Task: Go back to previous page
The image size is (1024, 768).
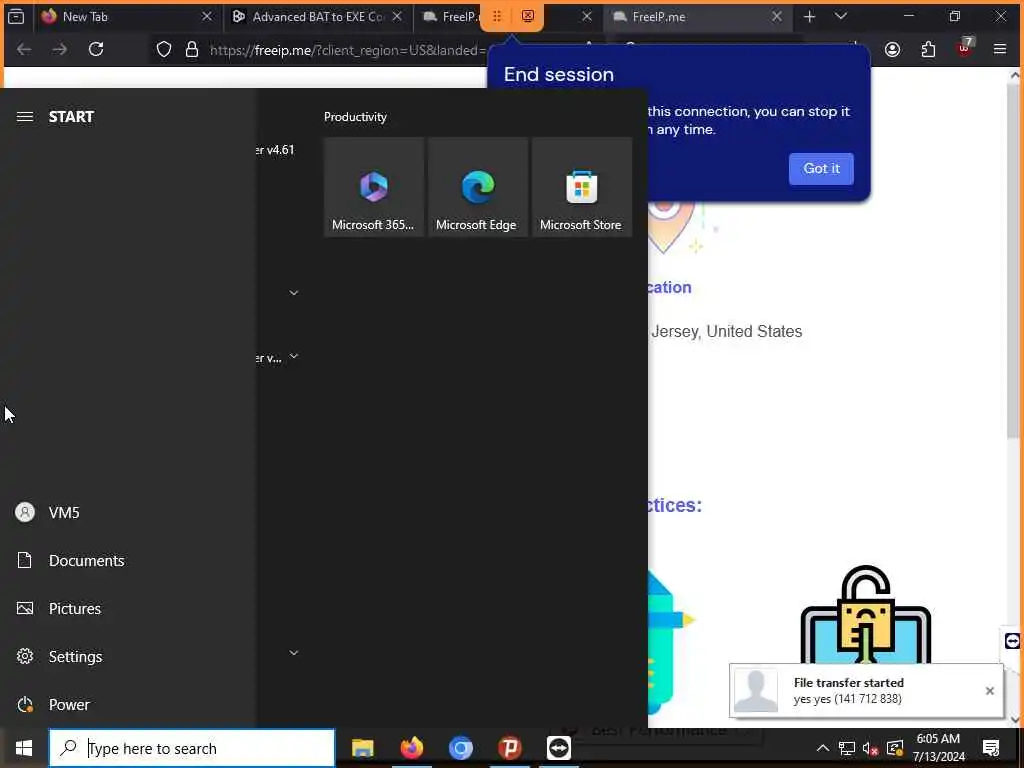Action: [24, 49]
